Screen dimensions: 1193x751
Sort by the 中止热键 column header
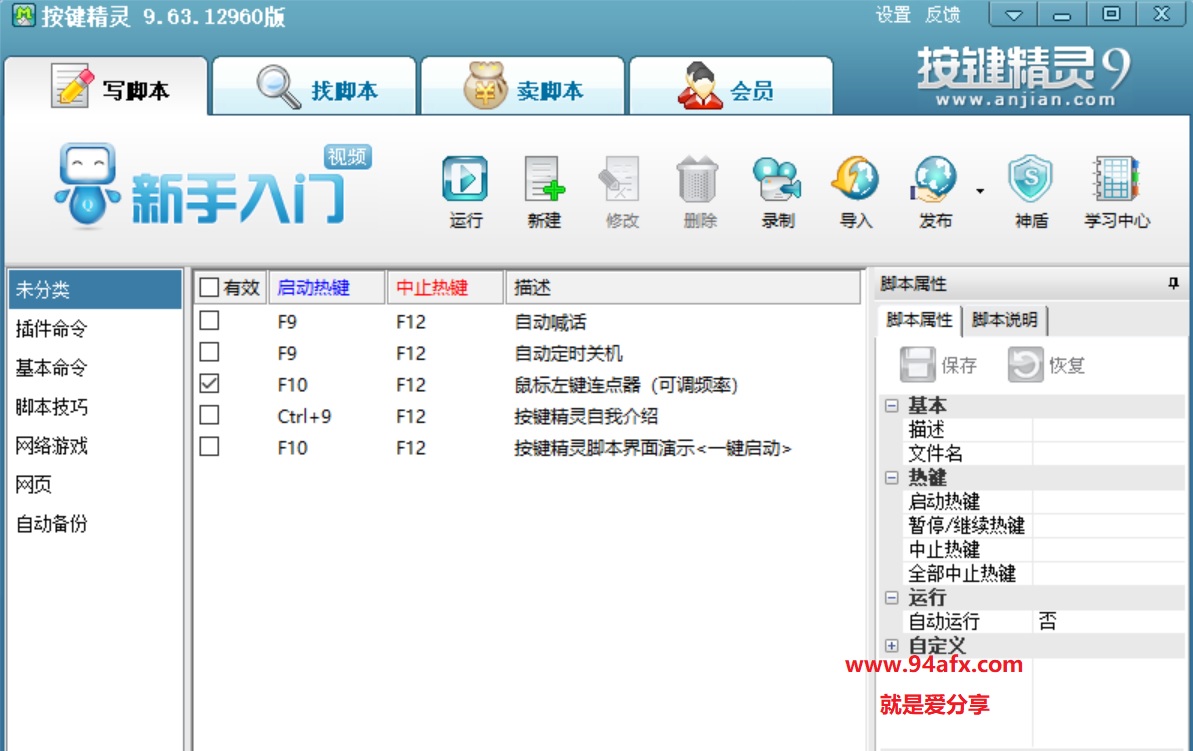click(x=445, y=288)
